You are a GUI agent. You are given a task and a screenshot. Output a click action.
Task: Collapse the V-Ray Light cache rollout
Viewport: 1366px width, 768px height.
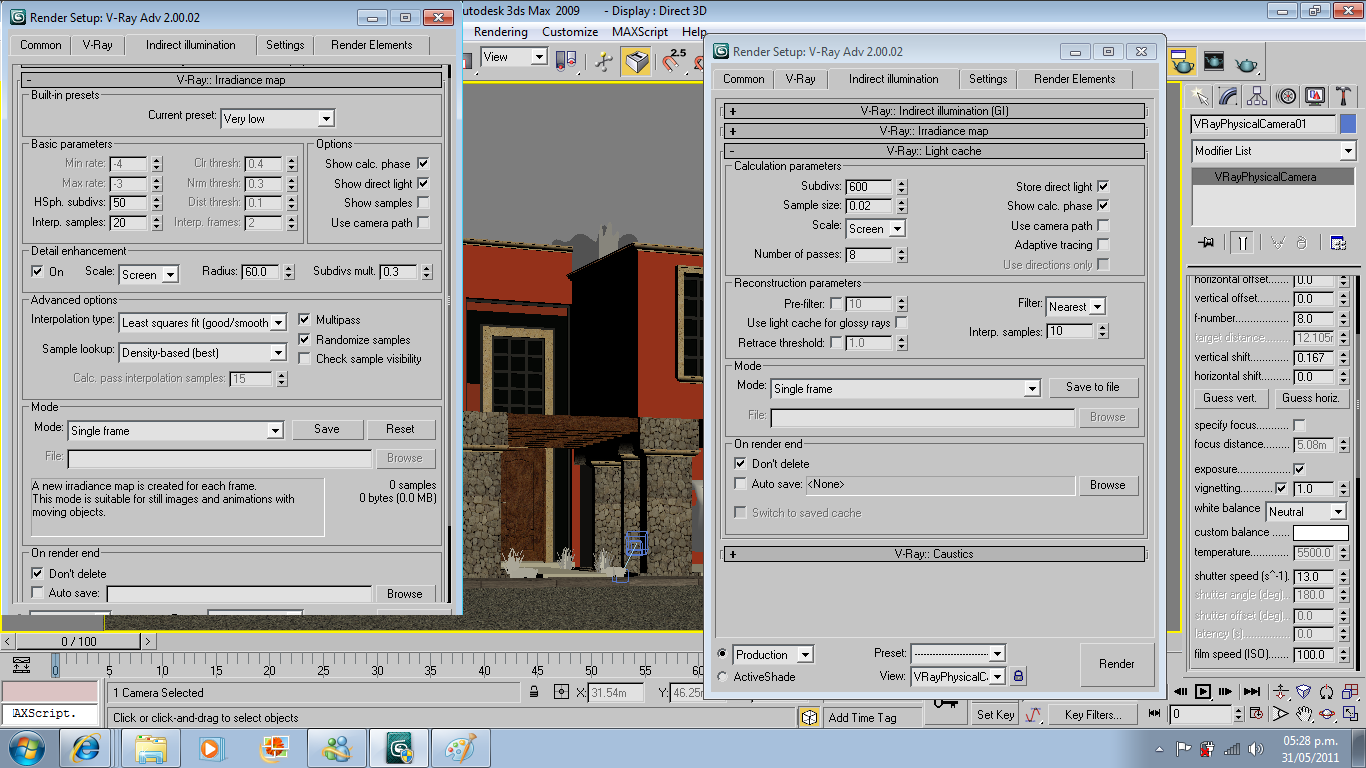[934, 151]
